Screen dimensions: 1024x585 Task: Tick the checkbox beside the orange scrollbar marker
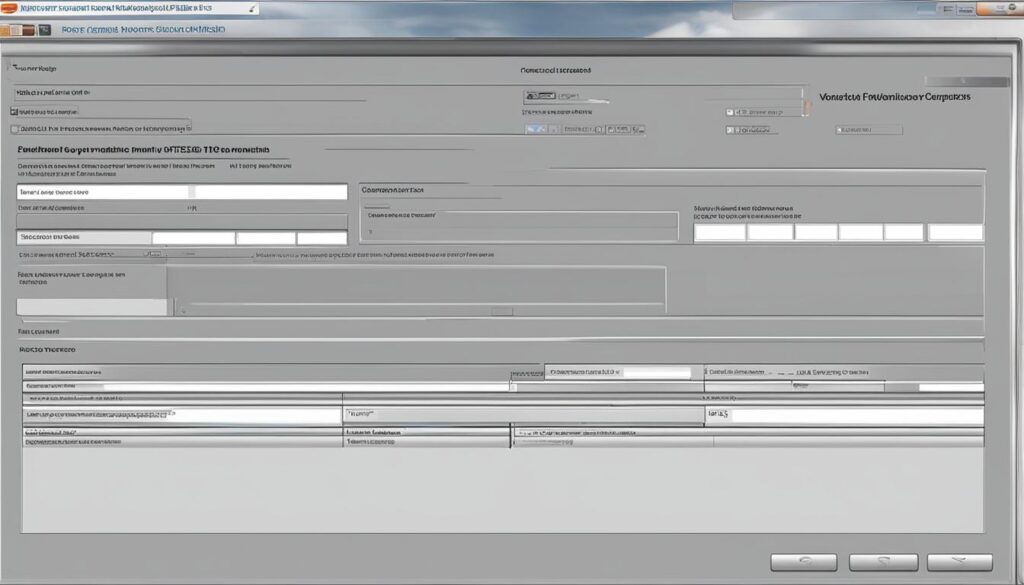(x=730, y=112)
